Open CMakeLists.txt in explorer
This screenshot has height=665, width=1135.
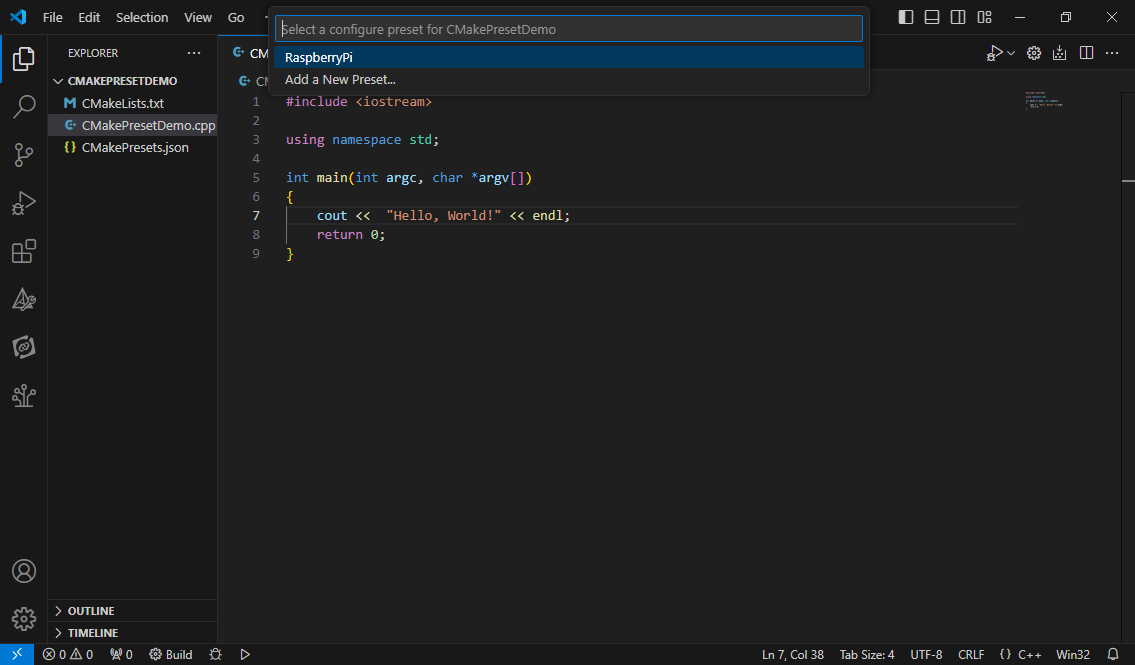(x=132, y=103)
